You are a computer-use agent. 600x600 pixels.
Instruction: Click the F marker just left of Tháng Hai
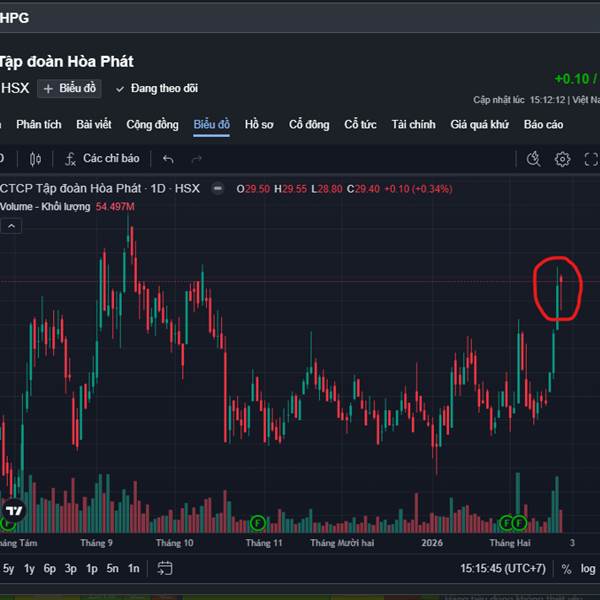point(506,523)
